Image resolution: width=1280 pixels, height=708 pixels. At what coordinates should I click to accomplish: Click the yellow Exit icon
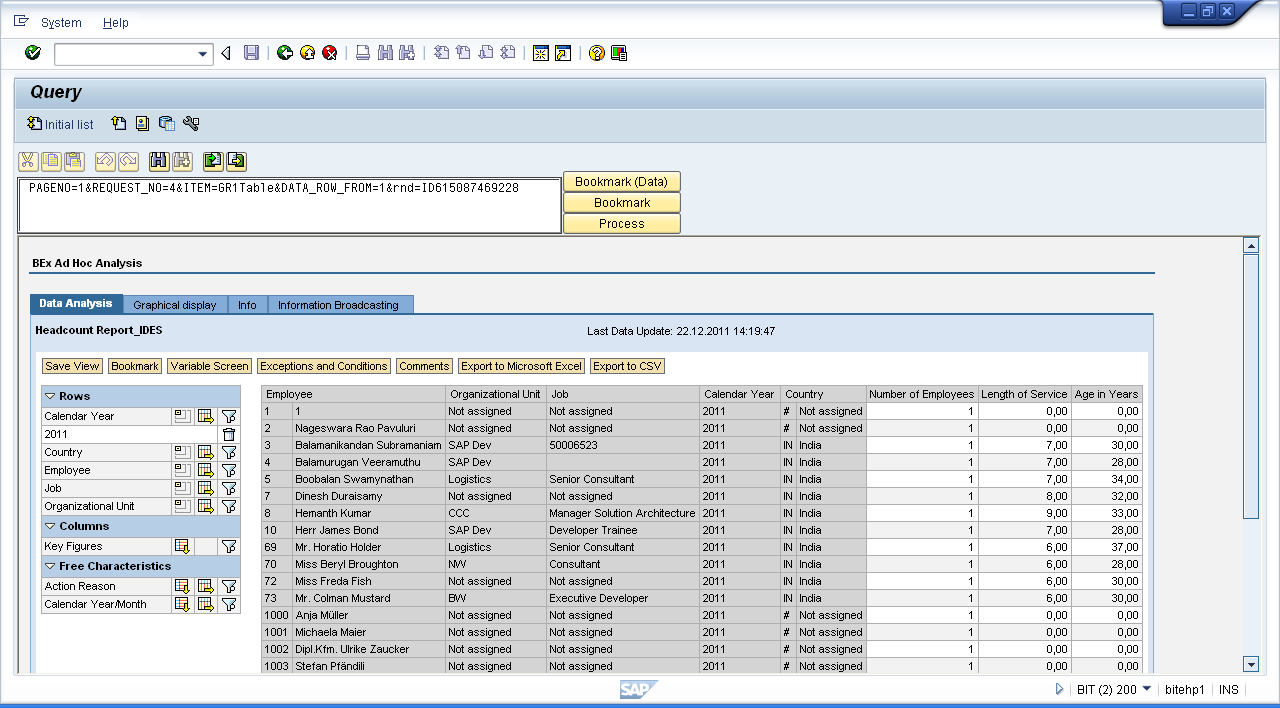coord(307,53)
